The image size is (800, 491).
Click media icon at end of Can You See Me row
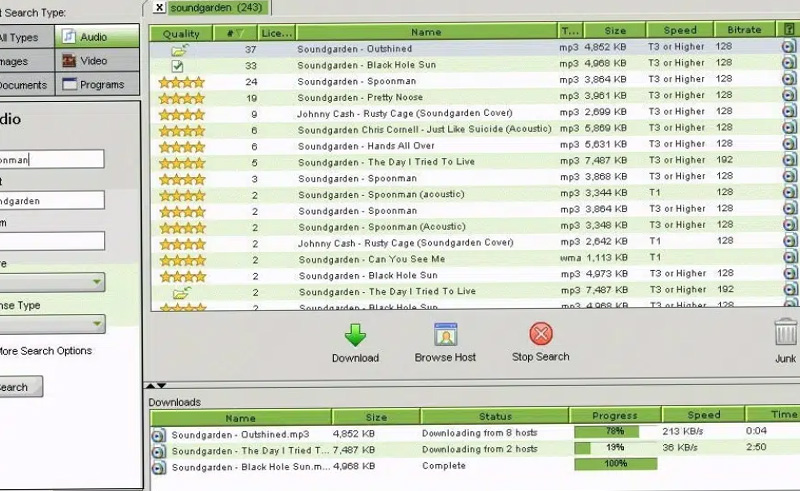pyautogui.click(x=790, y=257)
